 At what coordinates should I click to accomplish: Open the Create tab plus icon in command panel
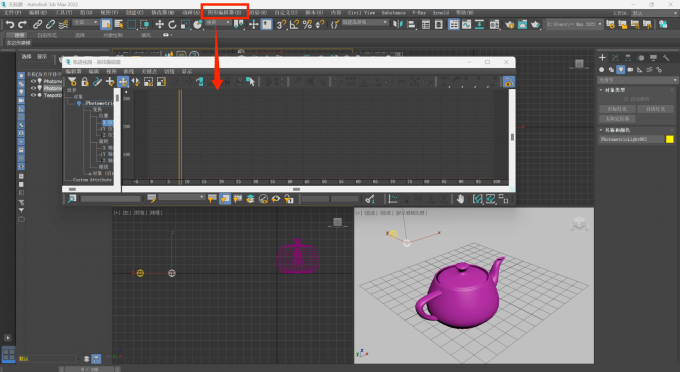click(x=602, y=57)
